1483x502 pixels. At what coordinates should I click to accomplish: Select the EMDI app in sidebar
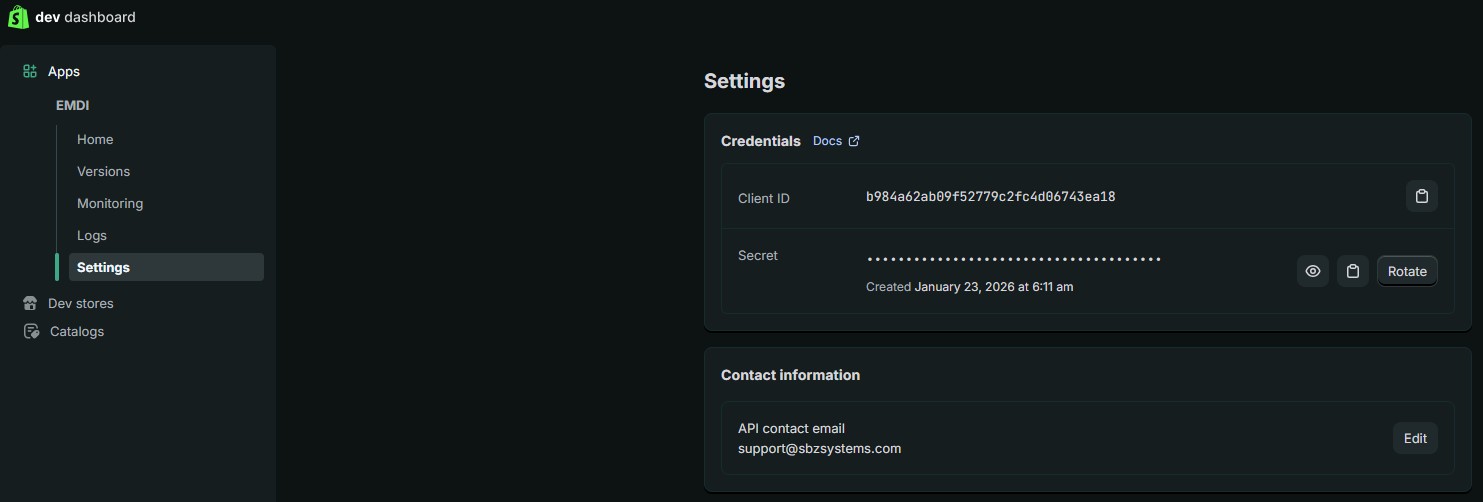(73, 105)
